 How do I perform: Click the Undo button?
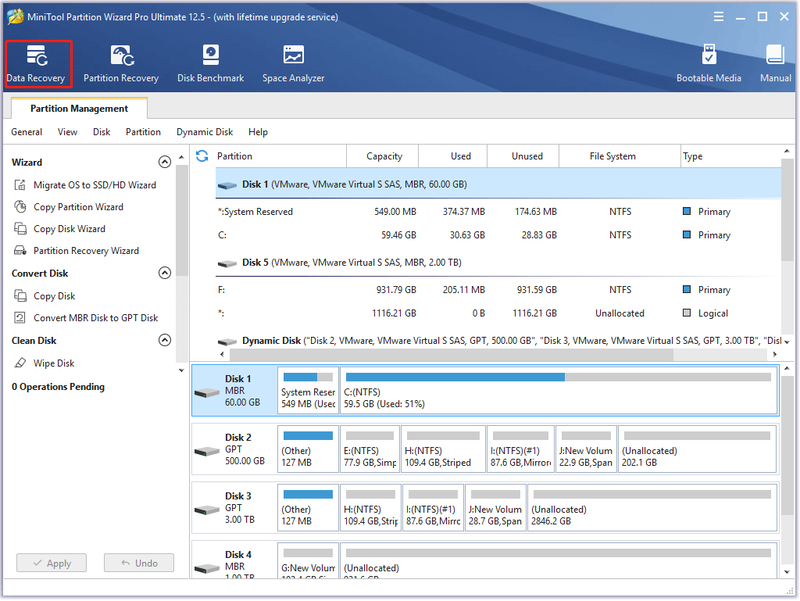139,563
